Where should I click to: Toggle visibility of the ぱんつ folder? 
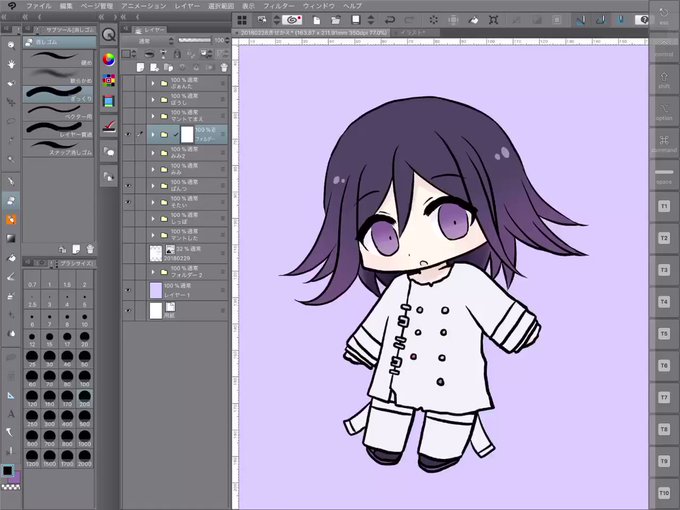[x=128, y=186]
